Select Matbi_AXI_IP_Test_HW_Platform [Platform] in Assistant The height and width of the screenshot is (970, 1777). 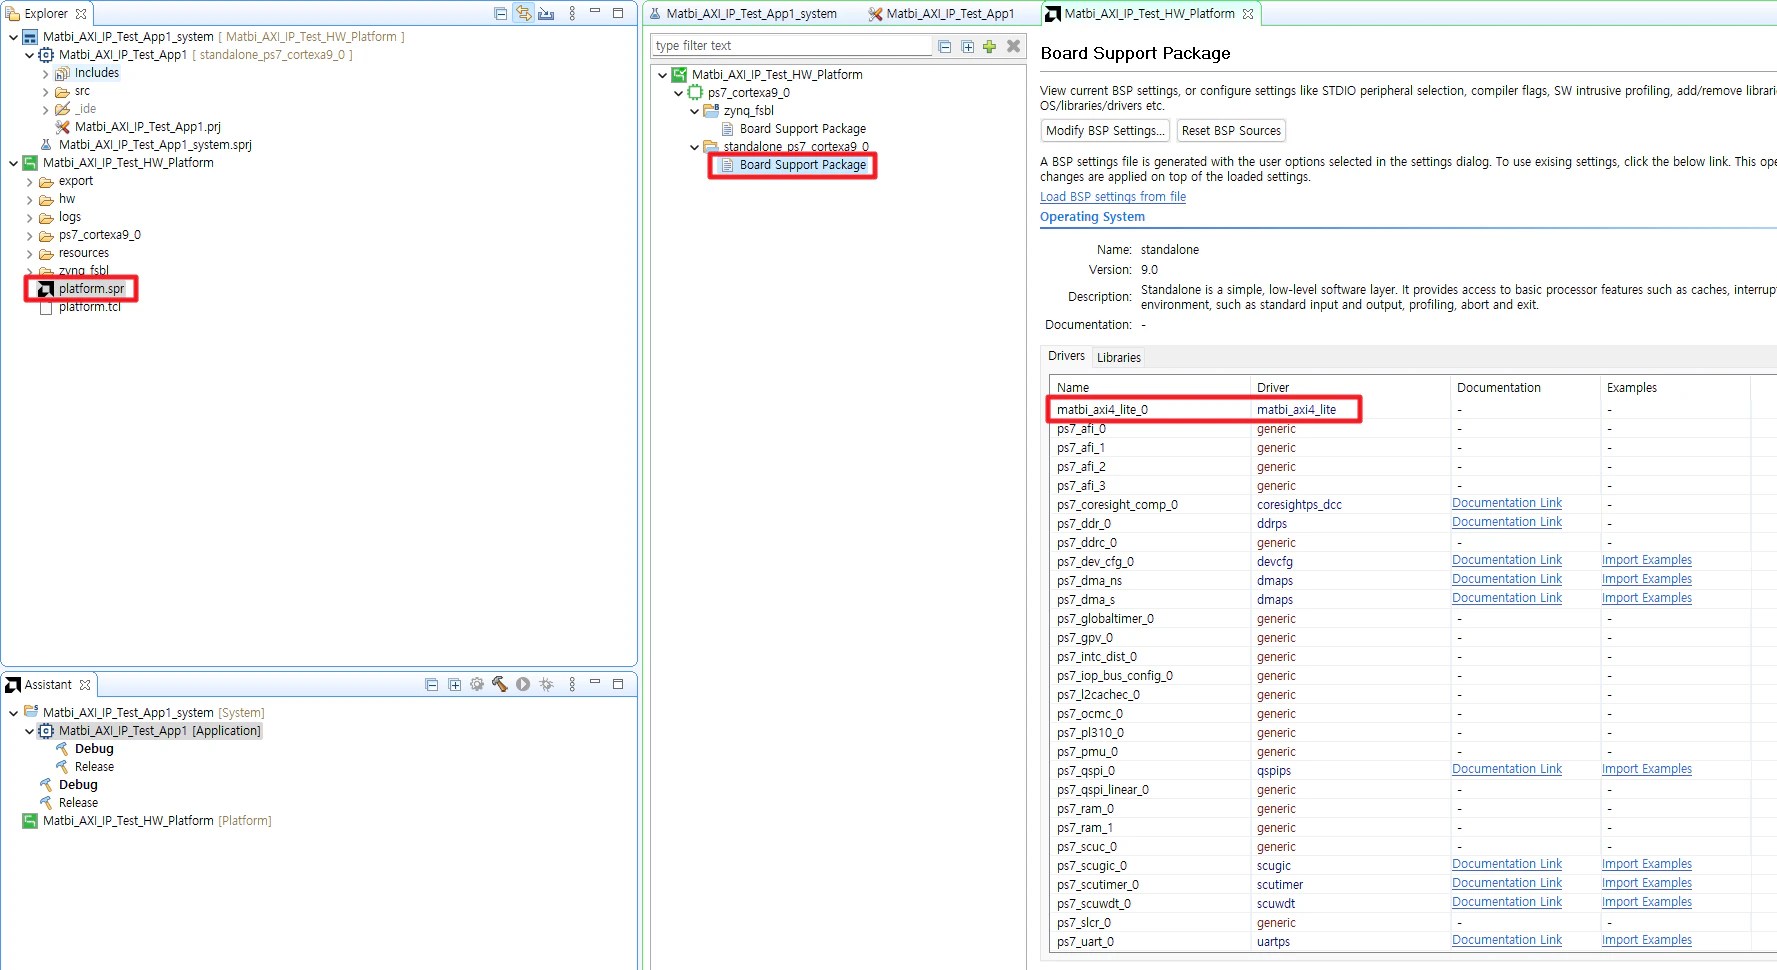tap(156, 821)
